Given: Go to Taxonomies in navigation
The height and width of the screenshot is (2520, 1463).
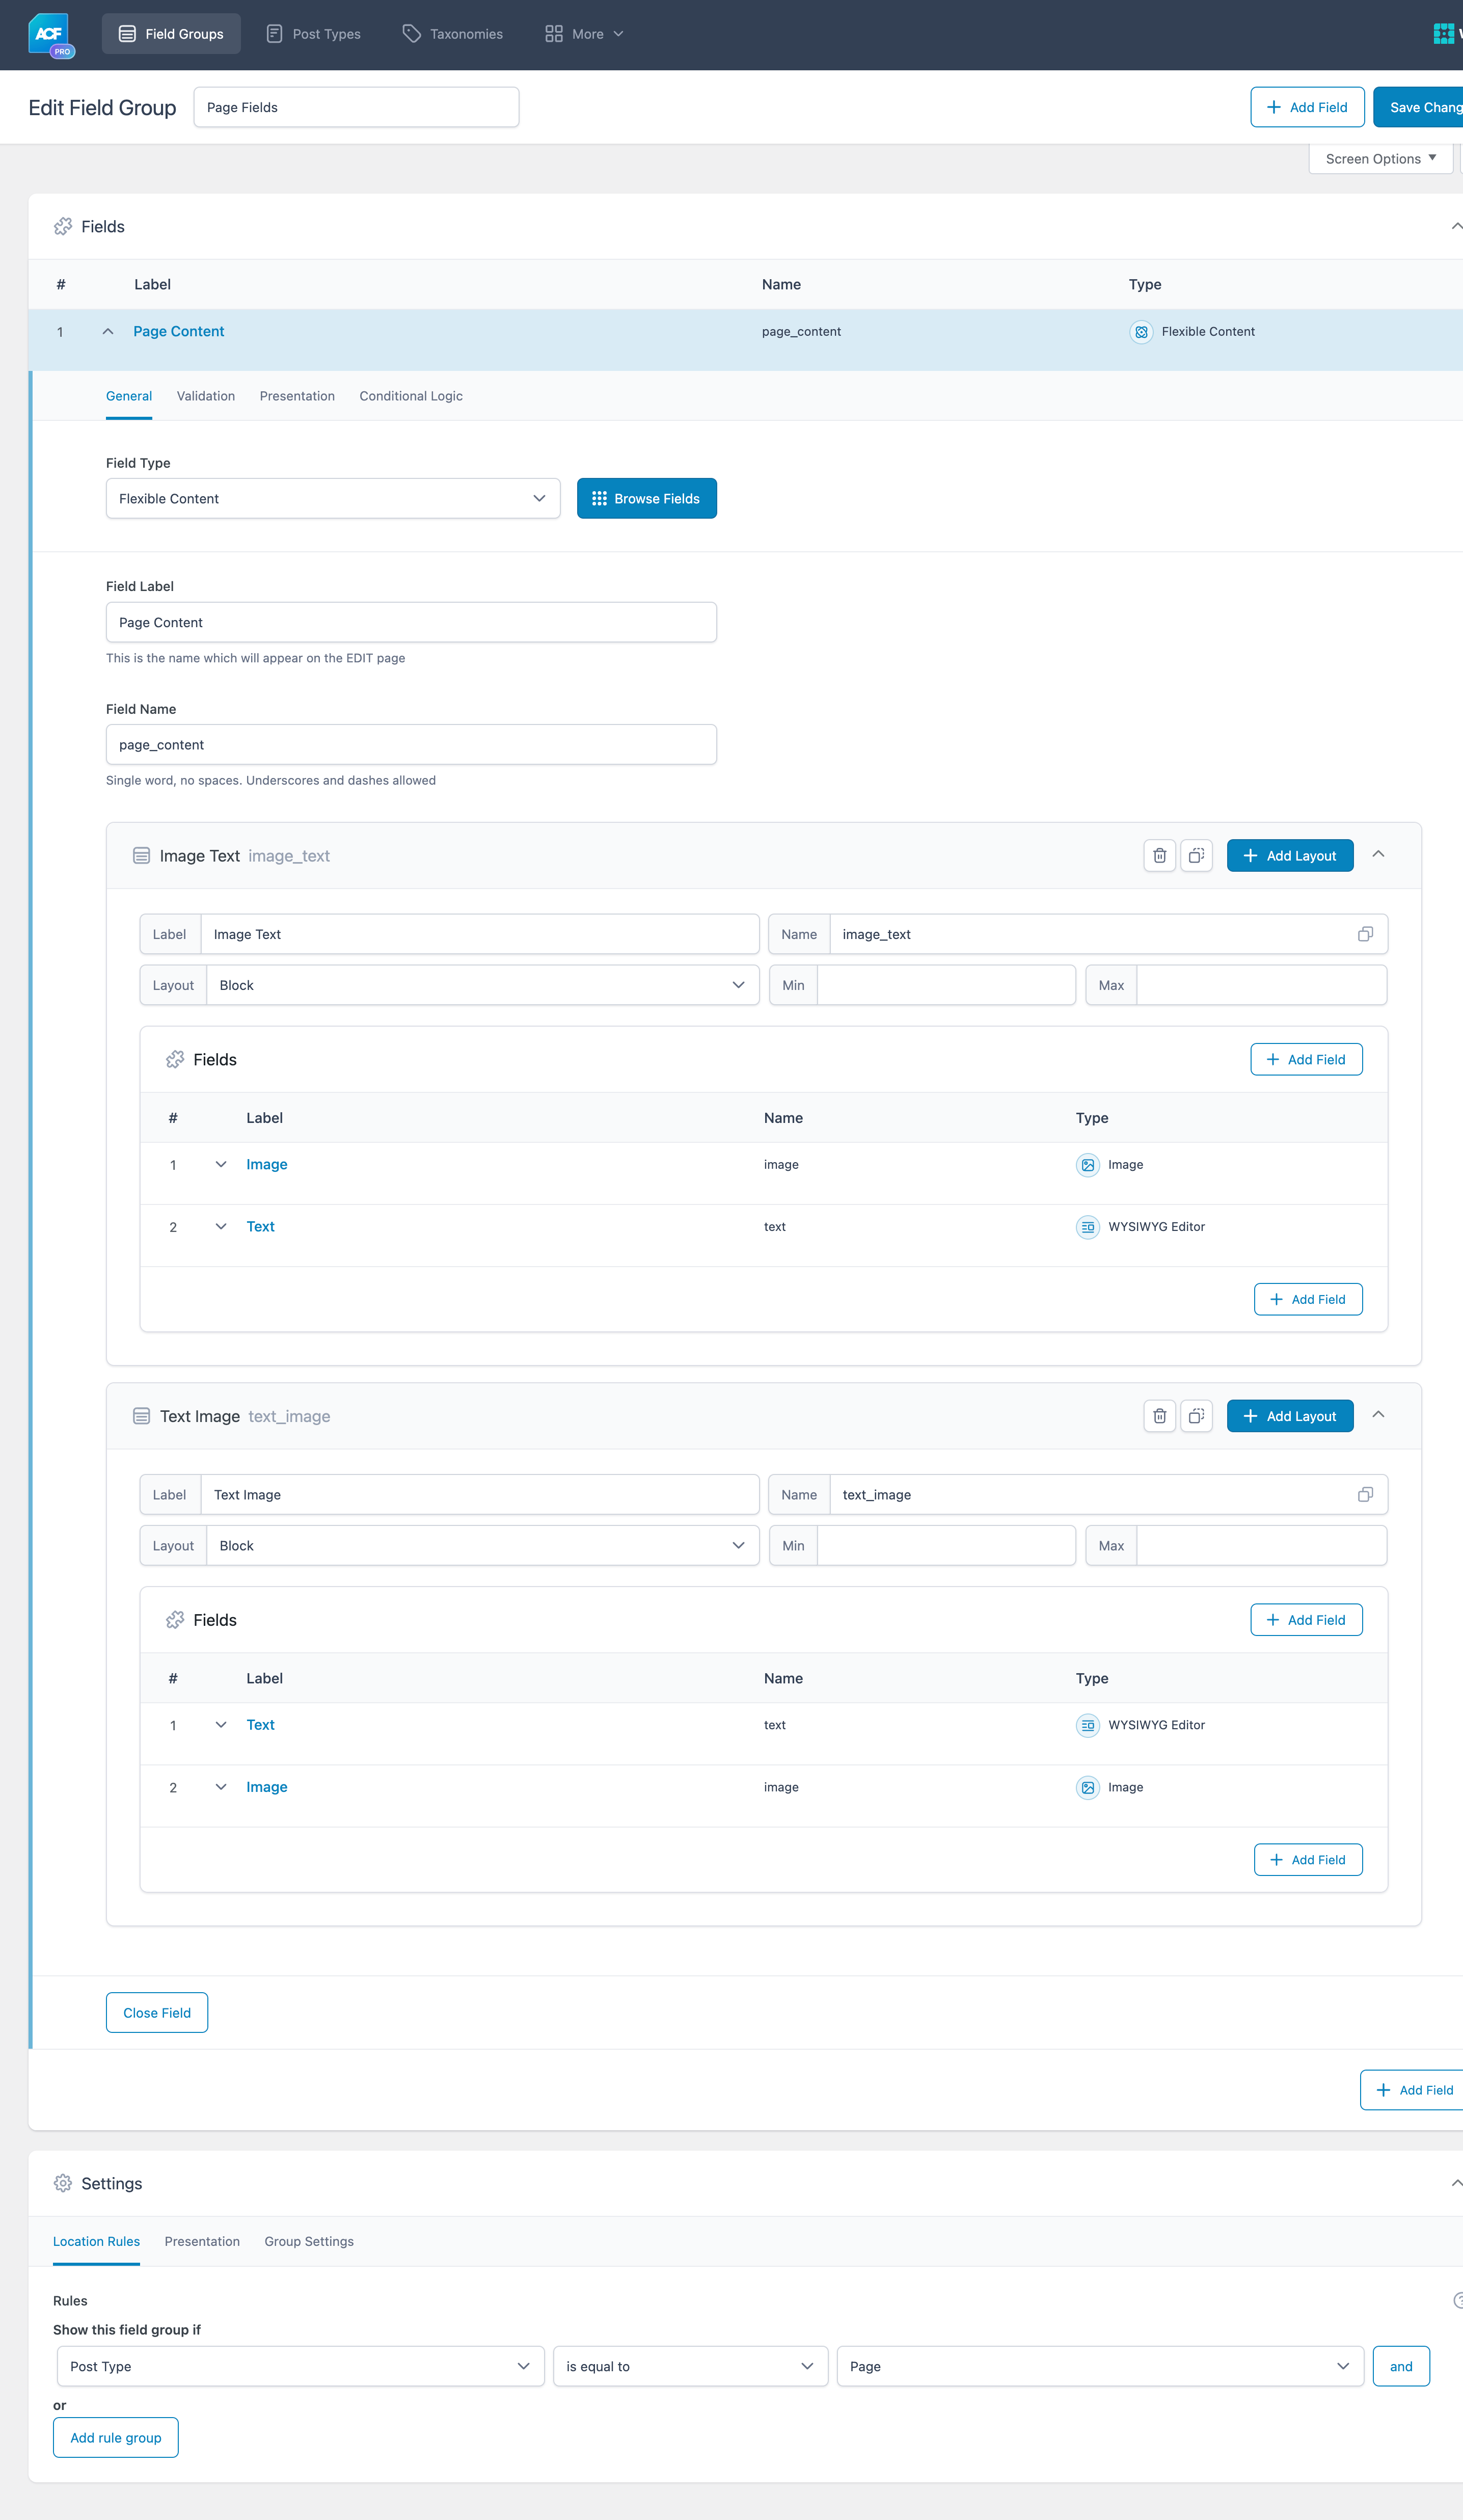Looking at the screenshot, I should point(452,34).
